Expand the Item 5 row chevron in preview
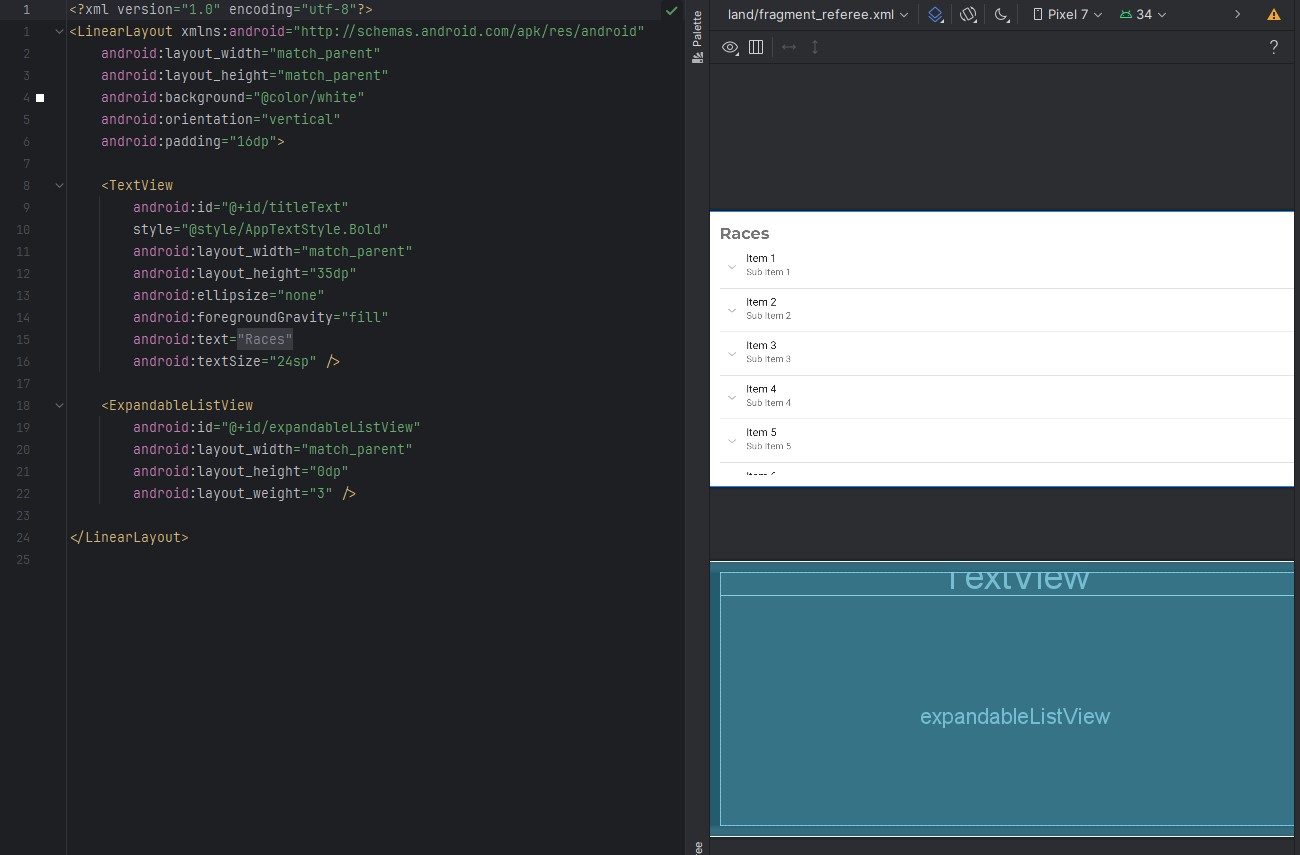The image size is (1300, 855). [x=732, y=440]
